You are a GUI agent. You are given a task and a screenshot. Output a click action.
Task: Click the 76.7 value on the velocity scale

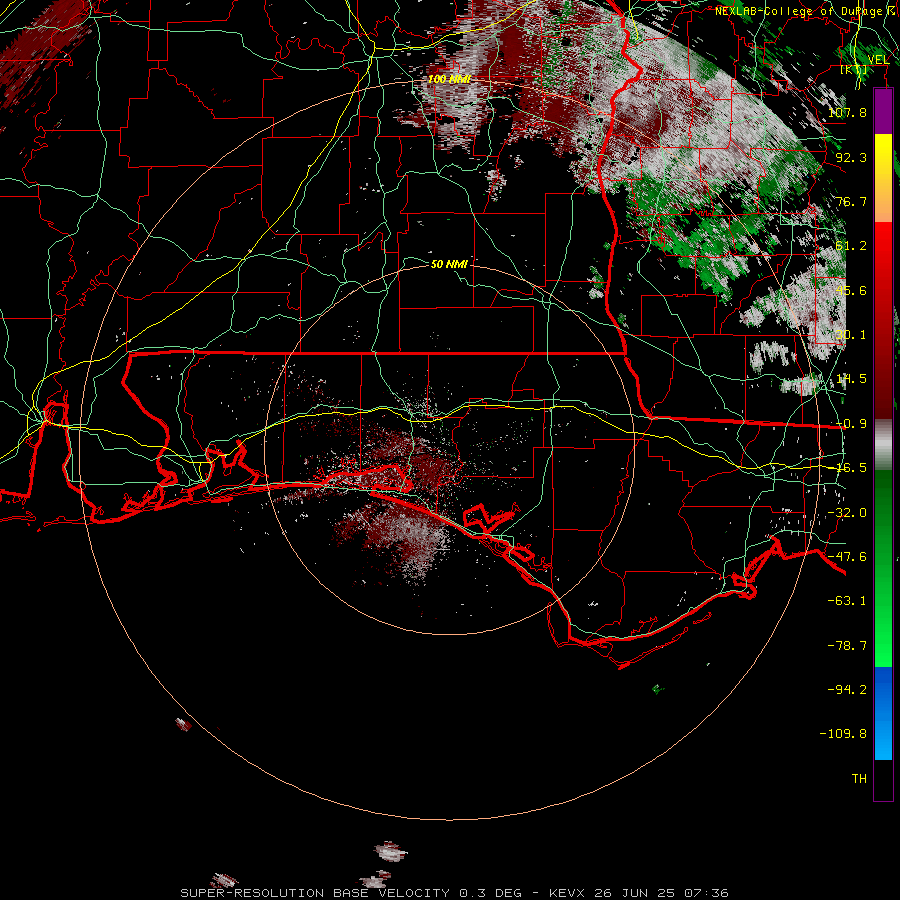(x=851, y=201)
